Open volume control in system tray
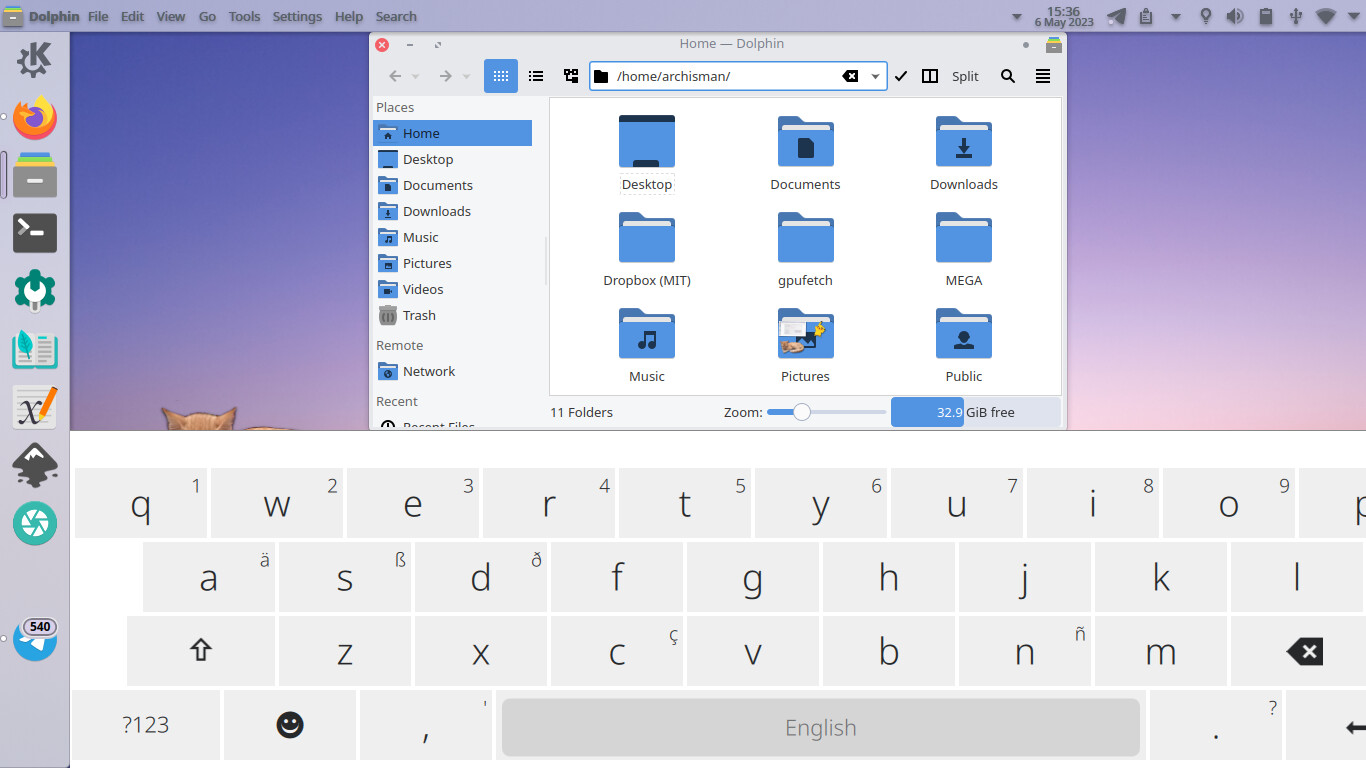 pos(1235,16)
